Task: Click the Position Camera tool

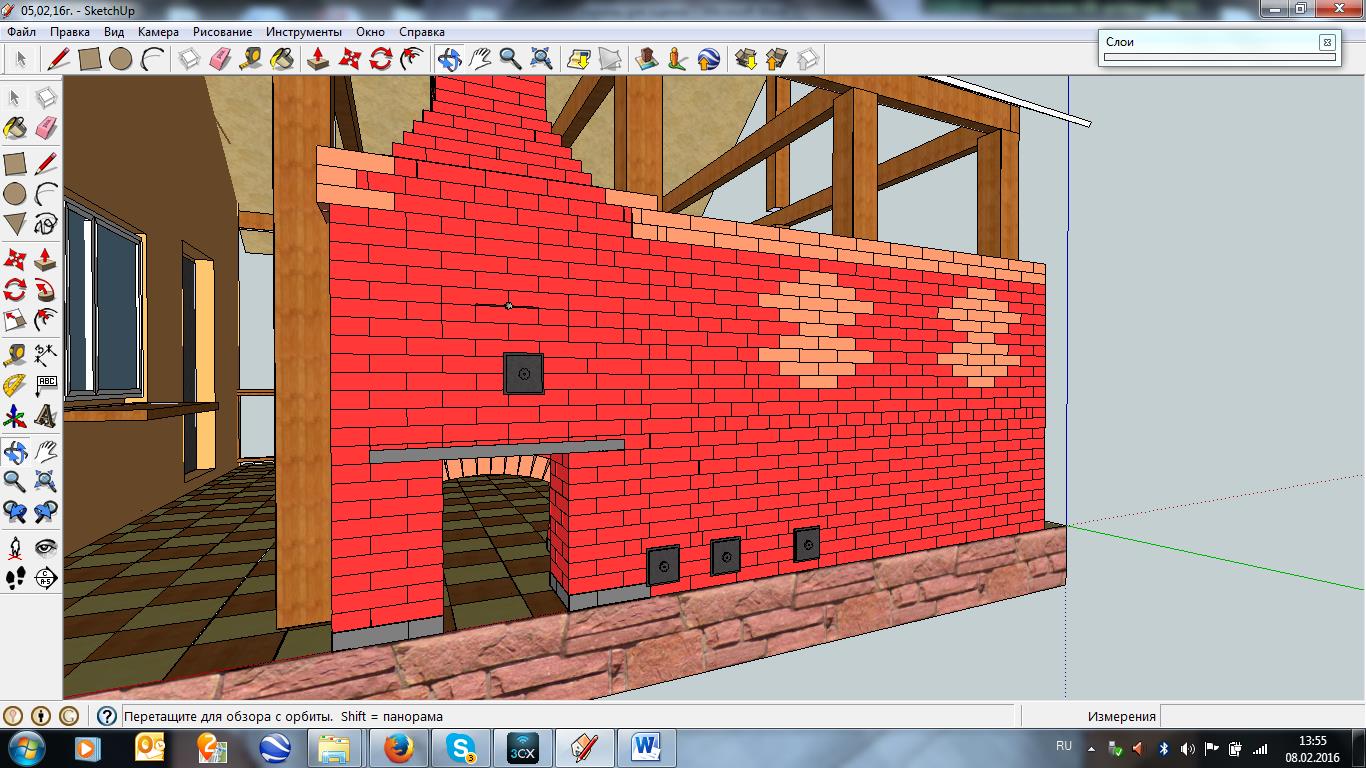Action: tap(15, 547)
